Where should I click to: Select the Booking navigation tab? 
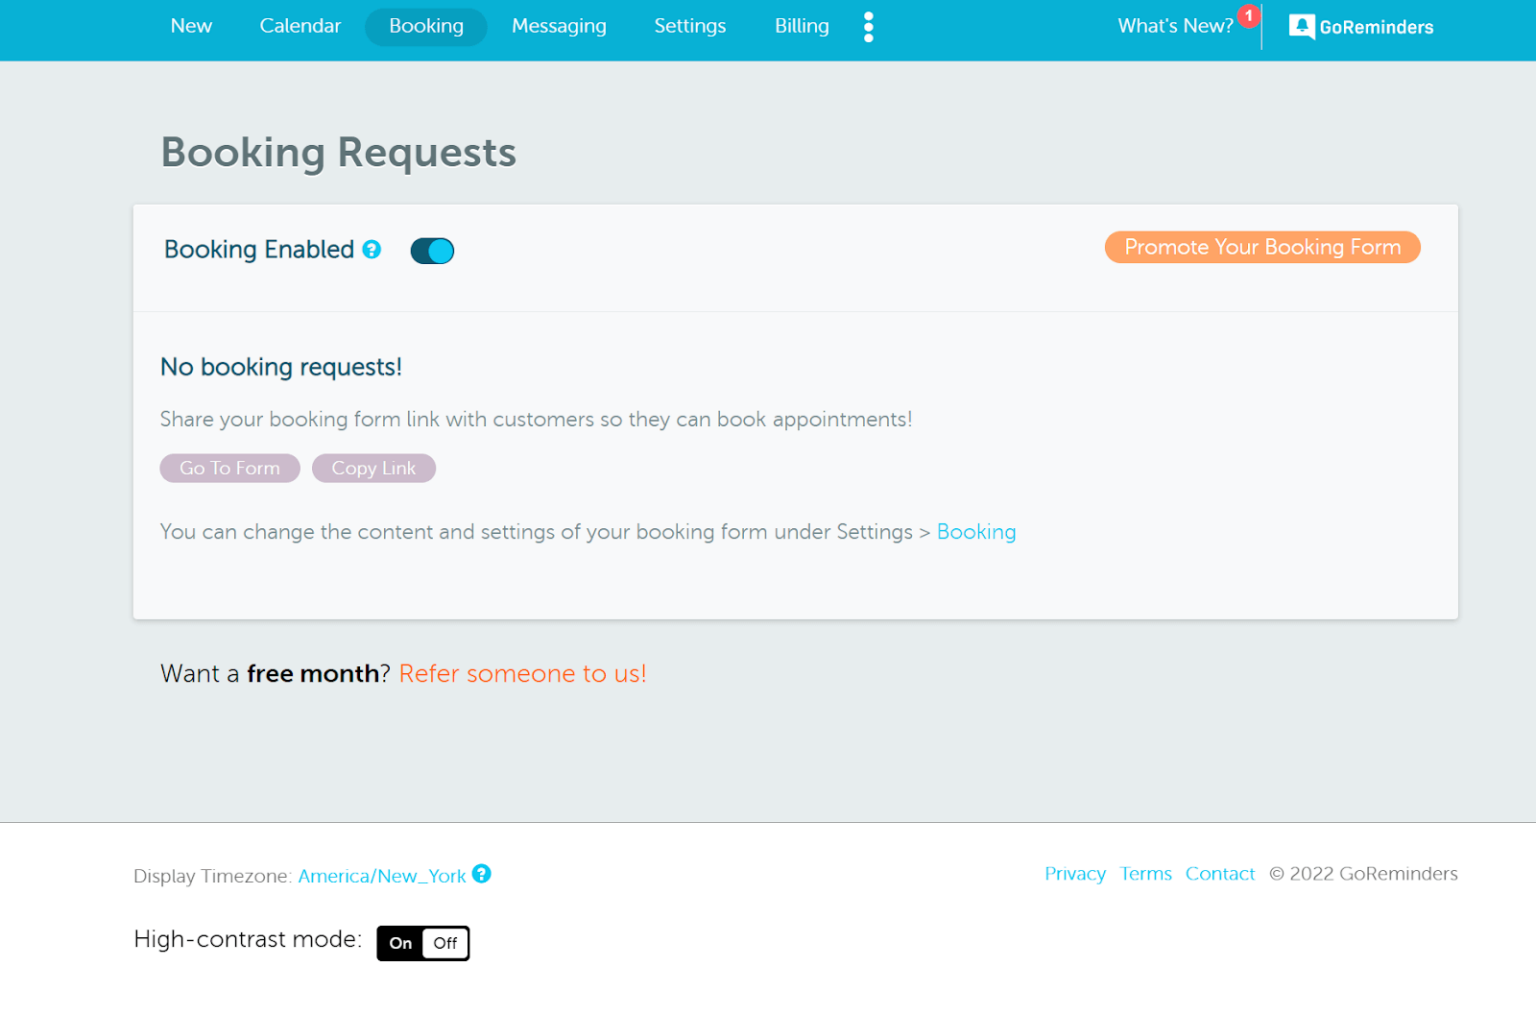pyautogui.click(x=426, y=26)
